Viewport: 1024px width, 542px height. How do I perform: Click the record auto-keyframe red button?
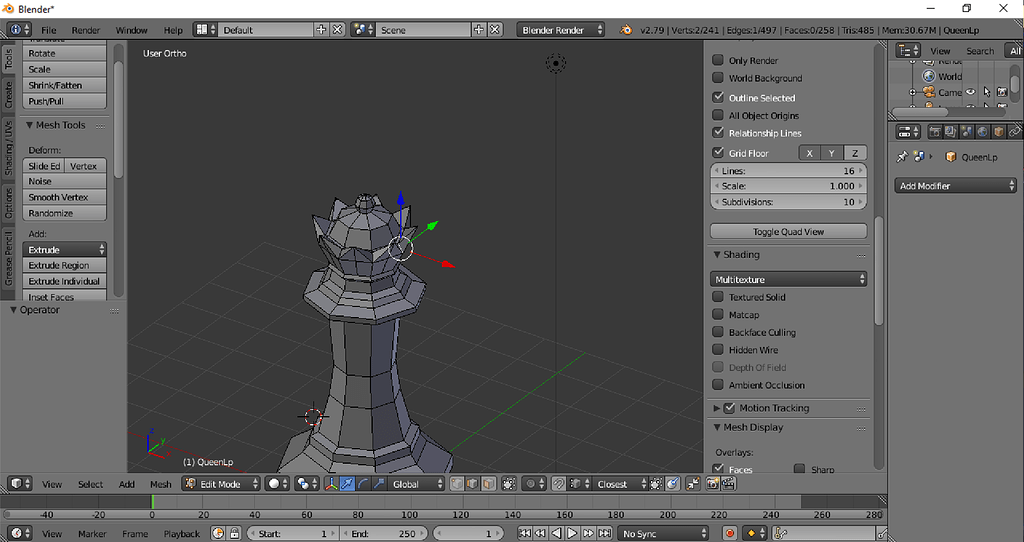(x=730, y=534)
